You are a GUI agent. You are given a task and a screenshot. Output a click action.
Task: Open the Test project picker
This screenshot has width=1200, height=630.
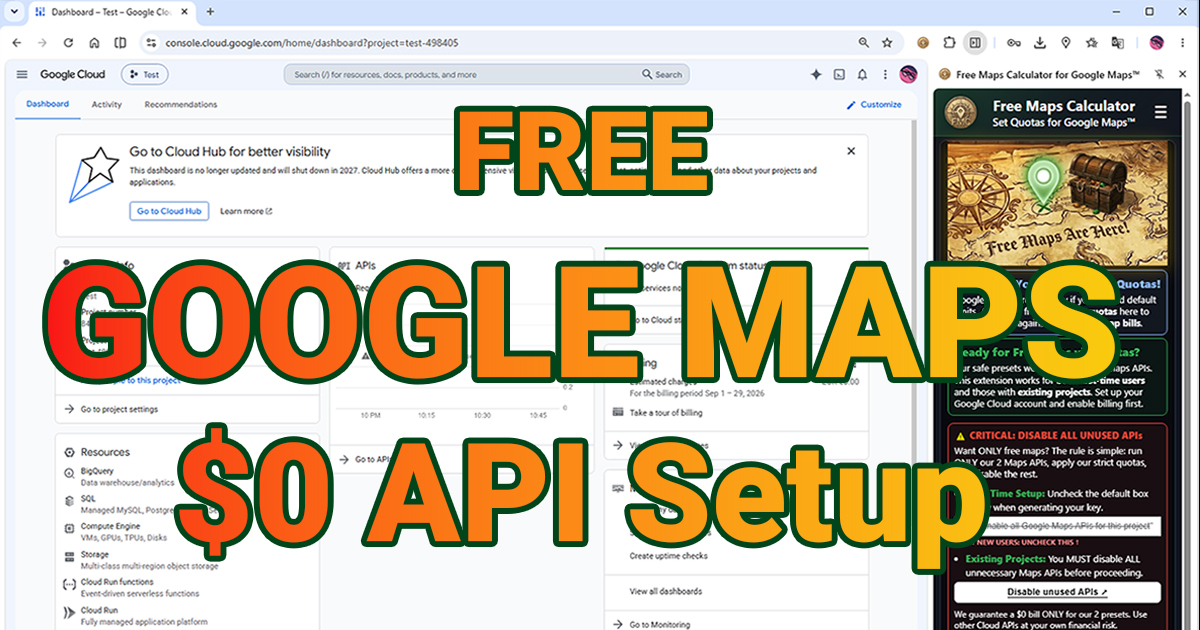pyautogui.click(x=145, y=74)
